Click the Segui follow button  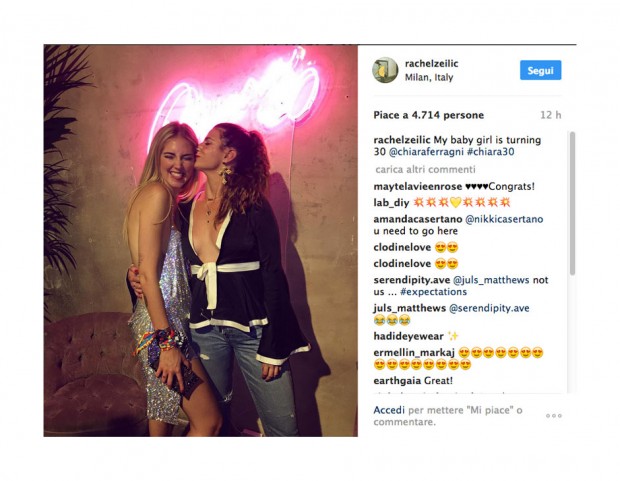click(541, 70)
